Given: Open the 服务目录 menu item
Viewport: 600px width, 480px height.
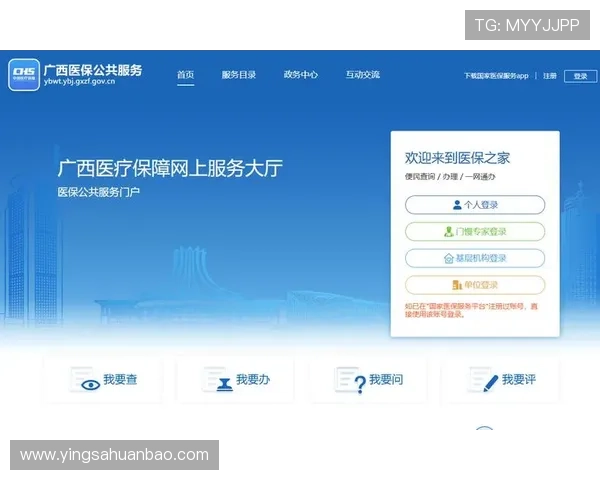Looking at the screenshot, I should tap(239, 75).
